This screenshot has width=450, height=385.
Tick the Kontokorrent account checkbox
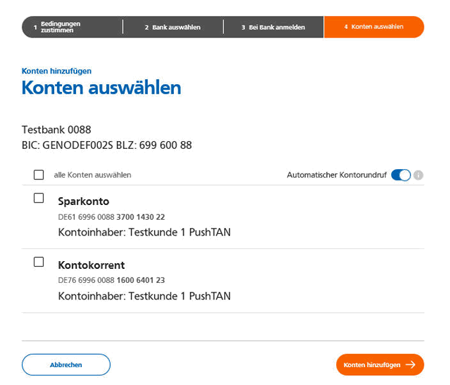coord(39,262)
